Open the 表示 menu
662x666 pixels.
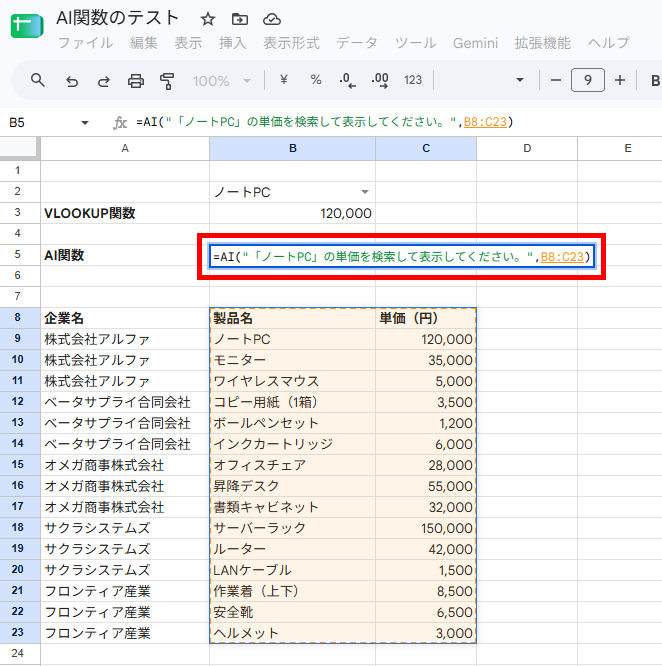[x=188, y=43]
